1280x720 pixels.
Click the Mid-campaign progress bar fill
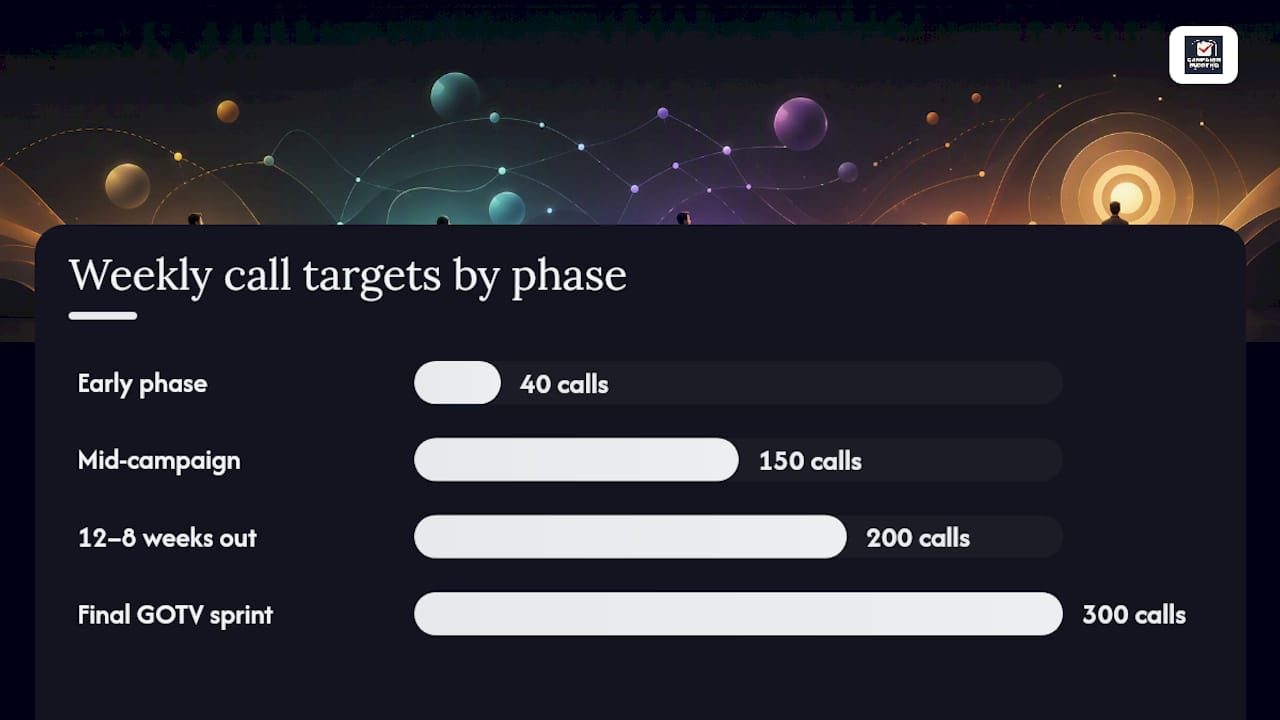click(576, 460)
